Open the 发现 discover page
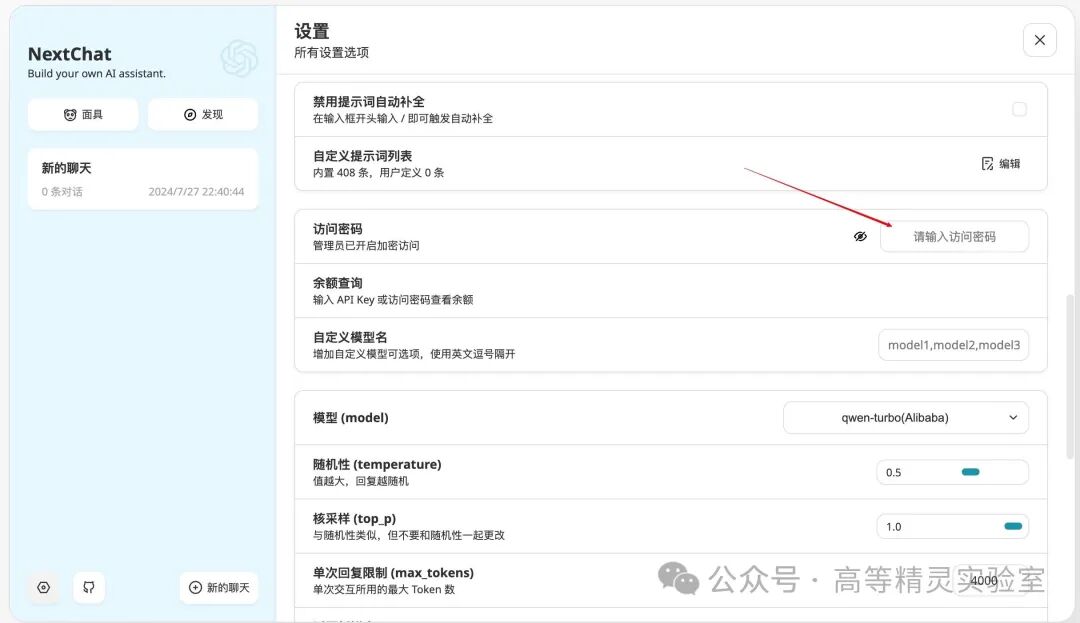Screen dimensions: 1080x623 (x=202, y=114)
